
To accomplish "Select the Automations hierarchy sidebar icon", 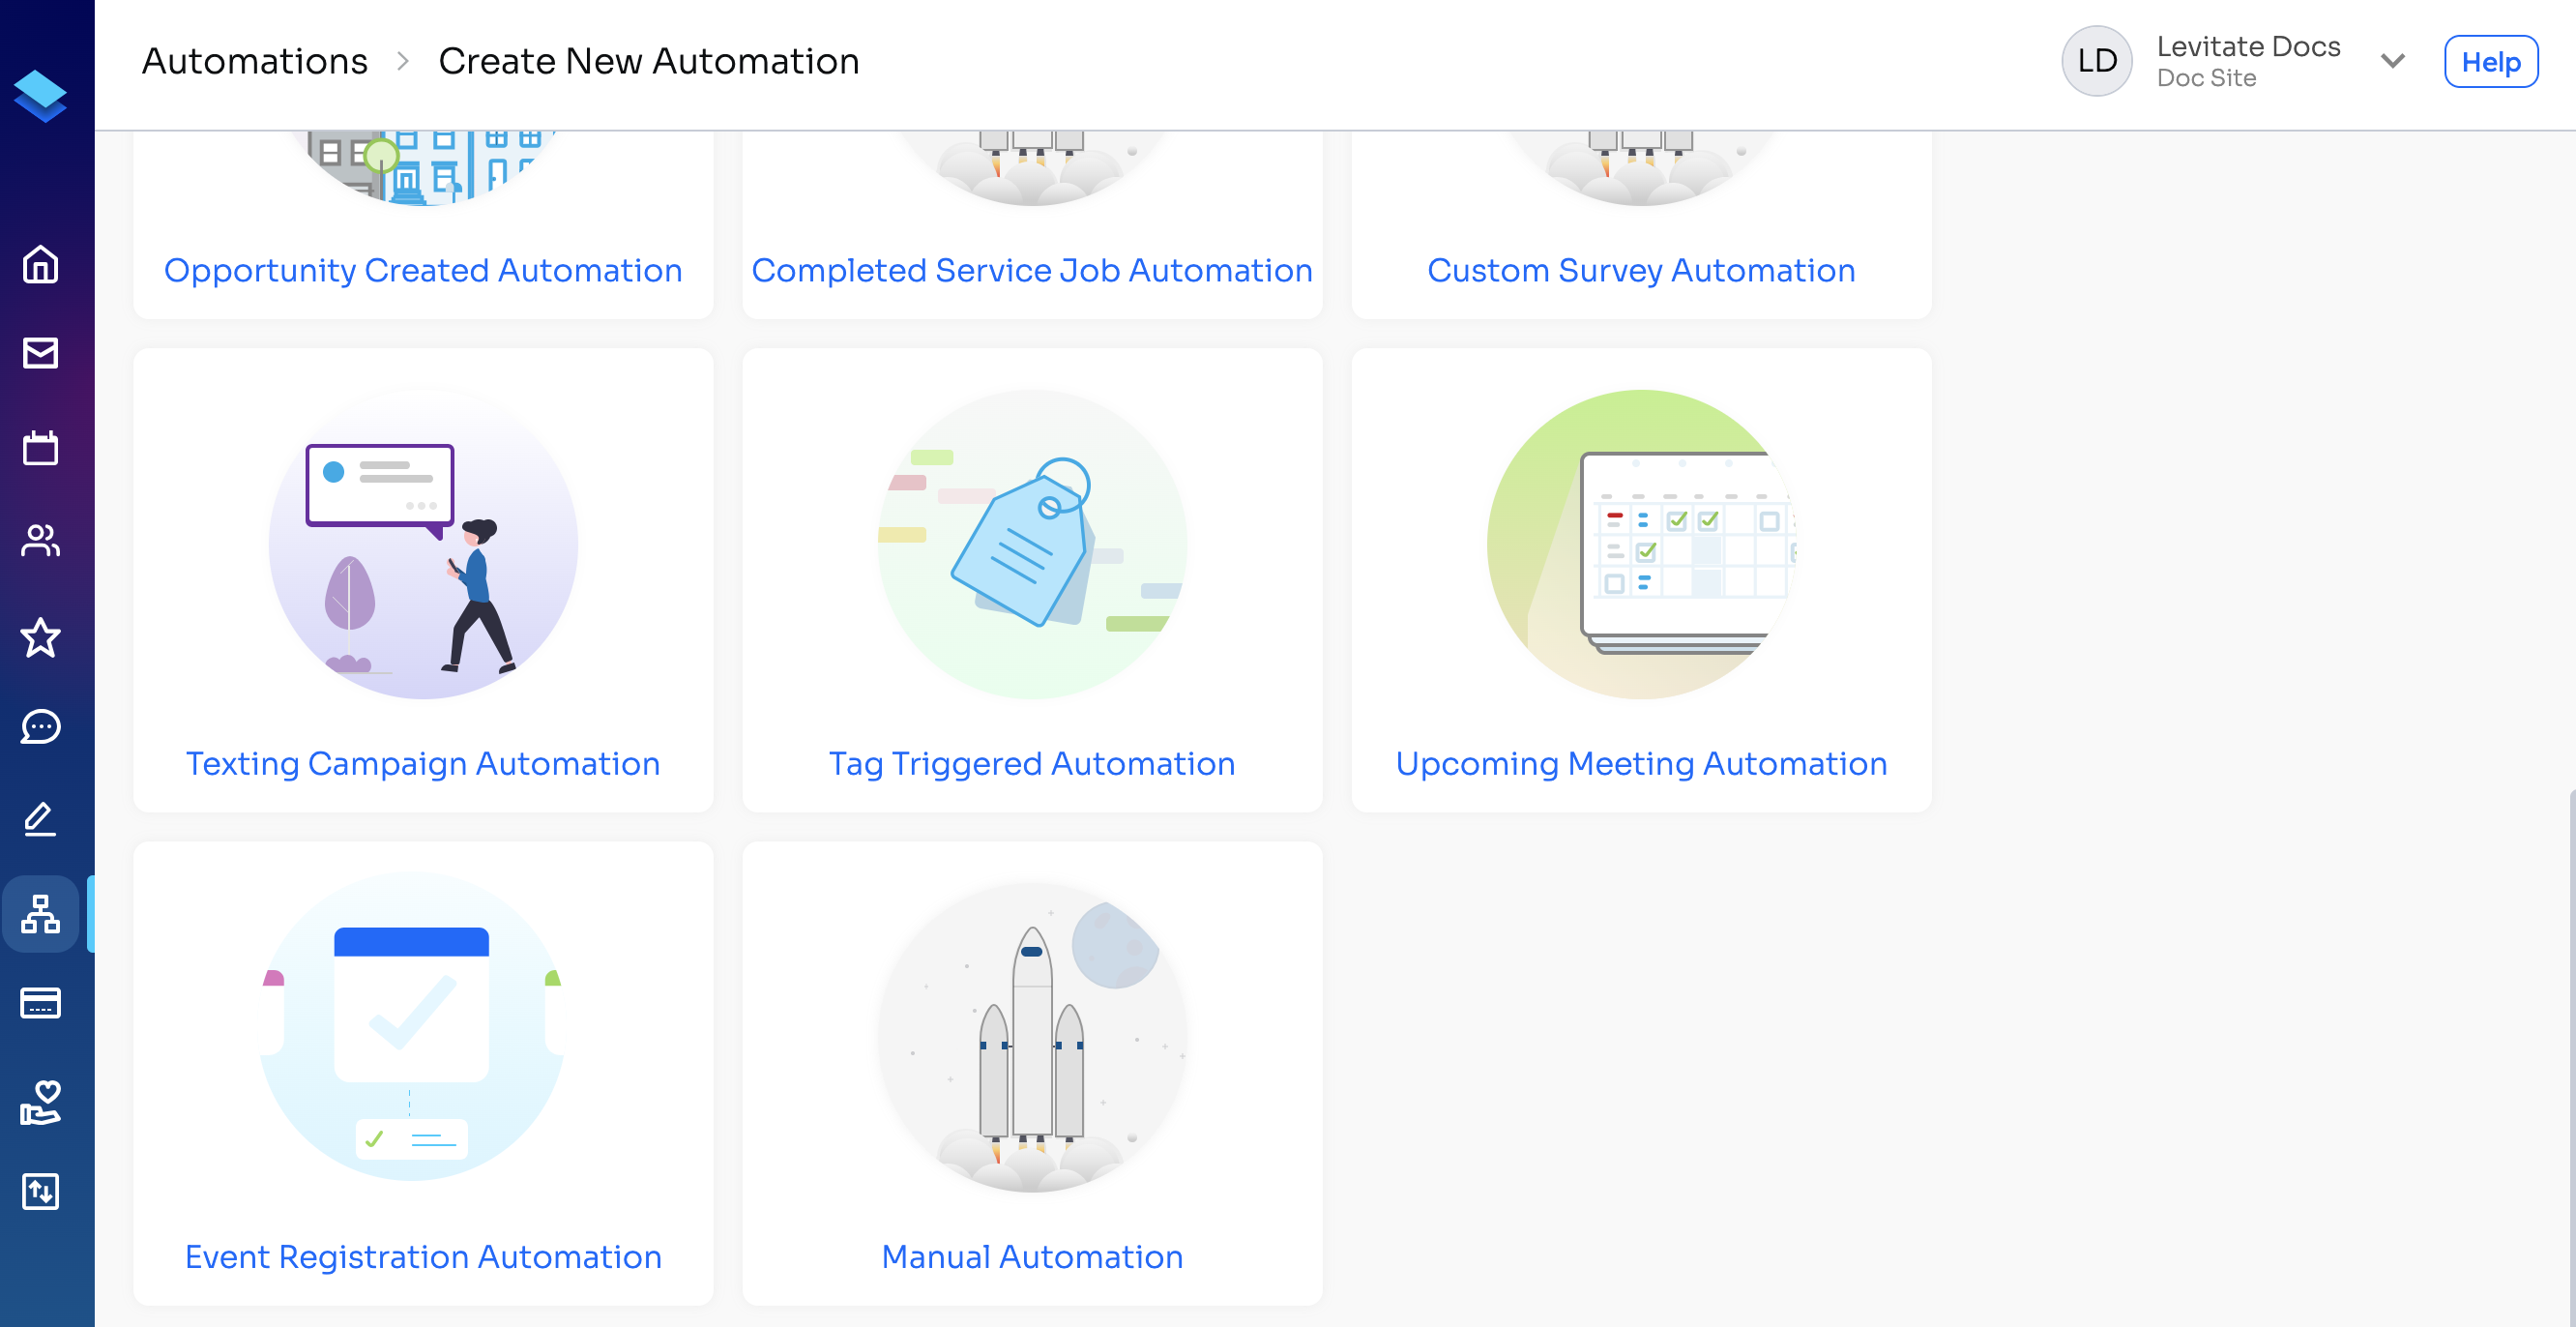I will pos(40,914).
